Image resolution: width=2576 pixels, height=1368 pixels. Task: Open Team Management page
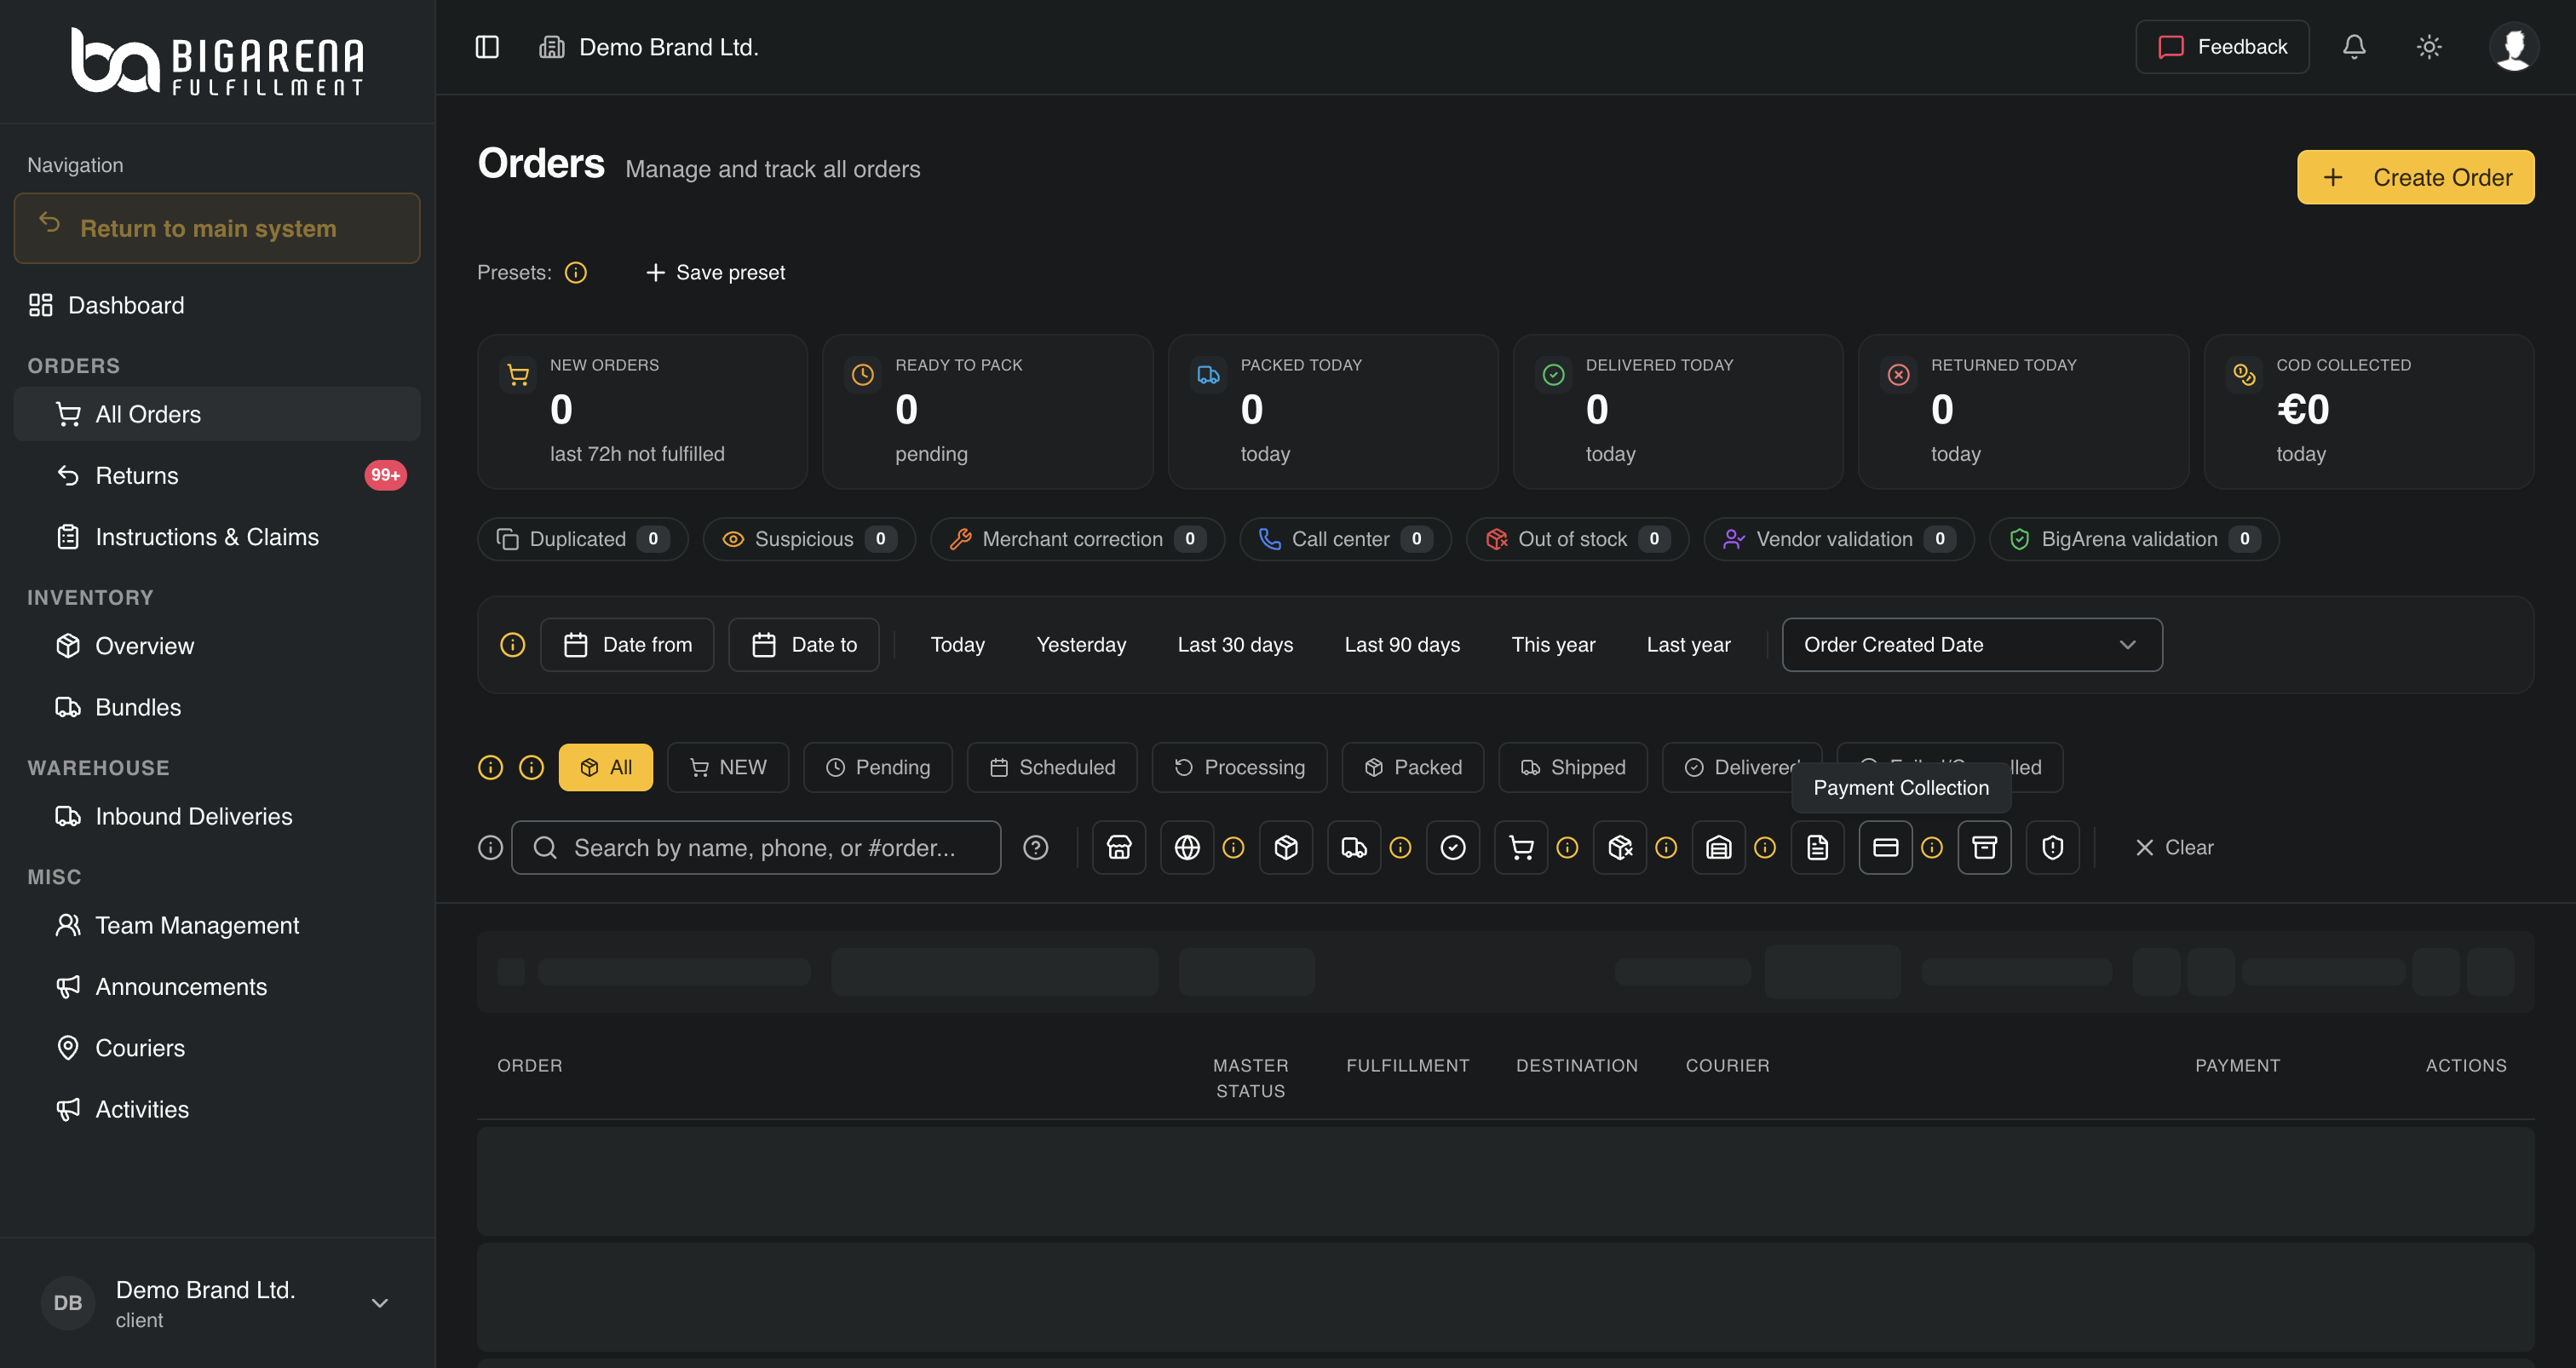(217, 925)
